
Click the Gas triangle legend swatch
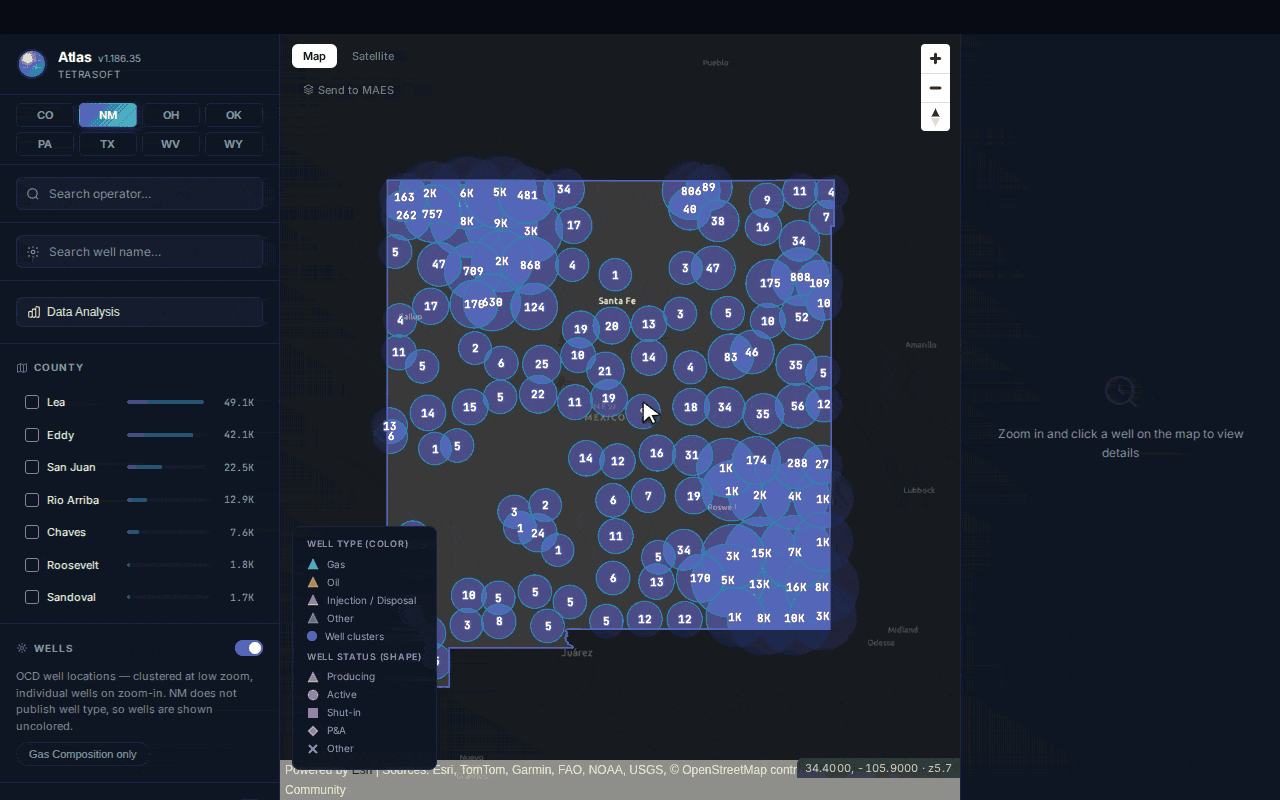pos(313,565)
